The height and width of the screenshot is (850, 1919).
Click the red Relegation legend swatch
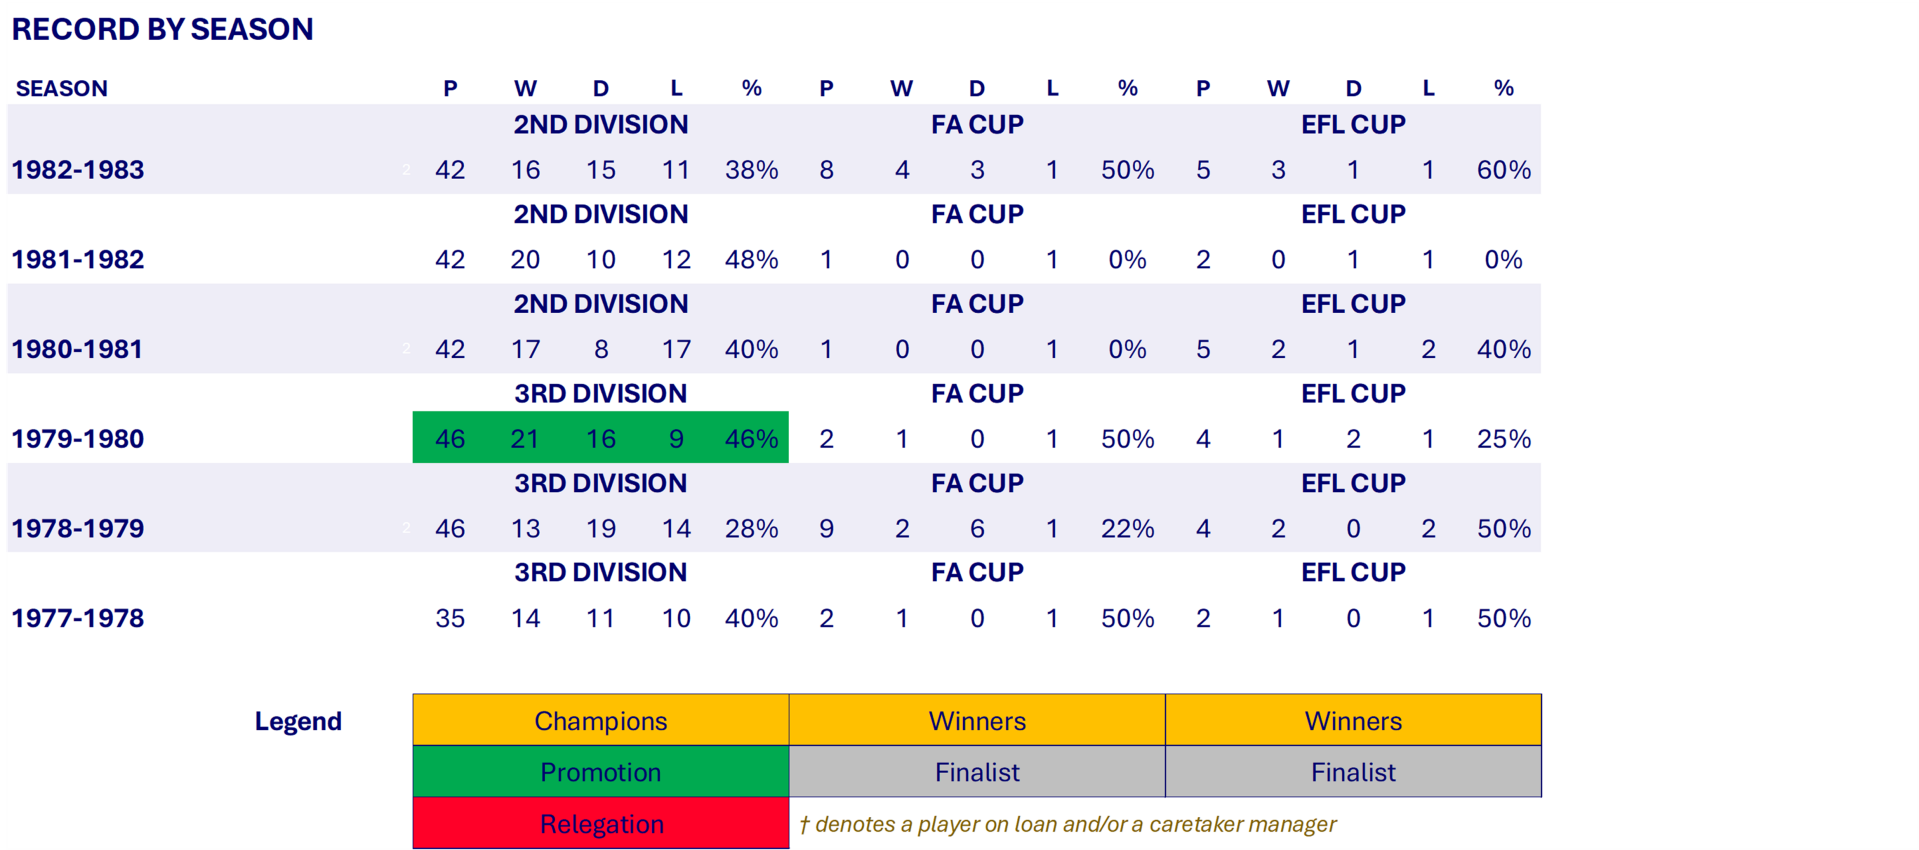[x=600, y=824]
